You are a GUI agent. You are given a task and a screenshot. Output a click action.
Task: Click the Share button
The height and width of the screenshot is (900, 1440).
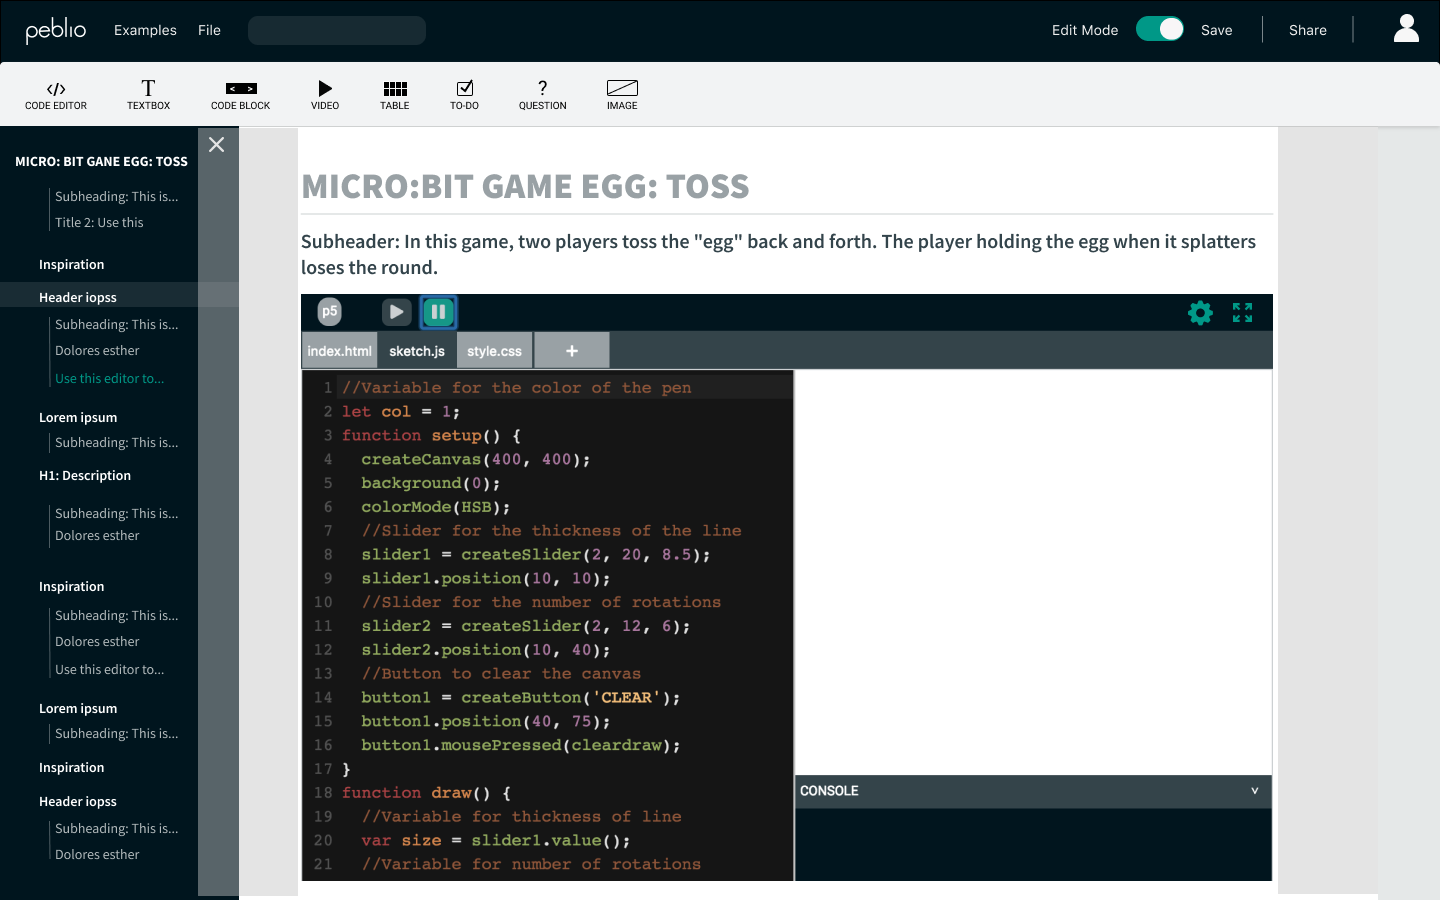1307,30
